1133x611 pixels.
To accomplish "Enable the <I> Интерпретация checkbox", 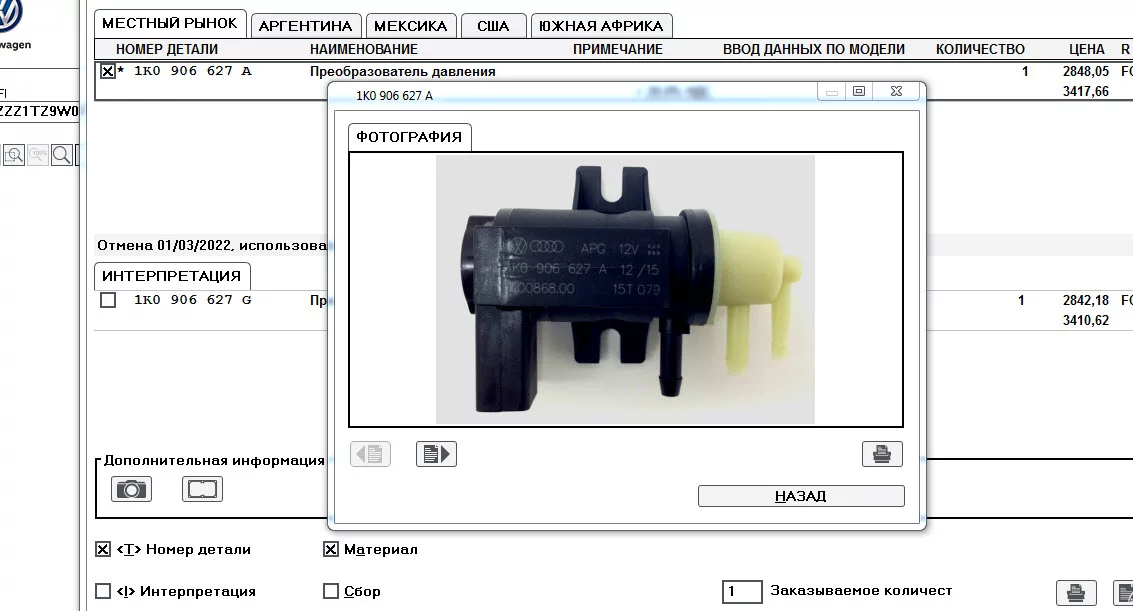I will coord(103,591).
